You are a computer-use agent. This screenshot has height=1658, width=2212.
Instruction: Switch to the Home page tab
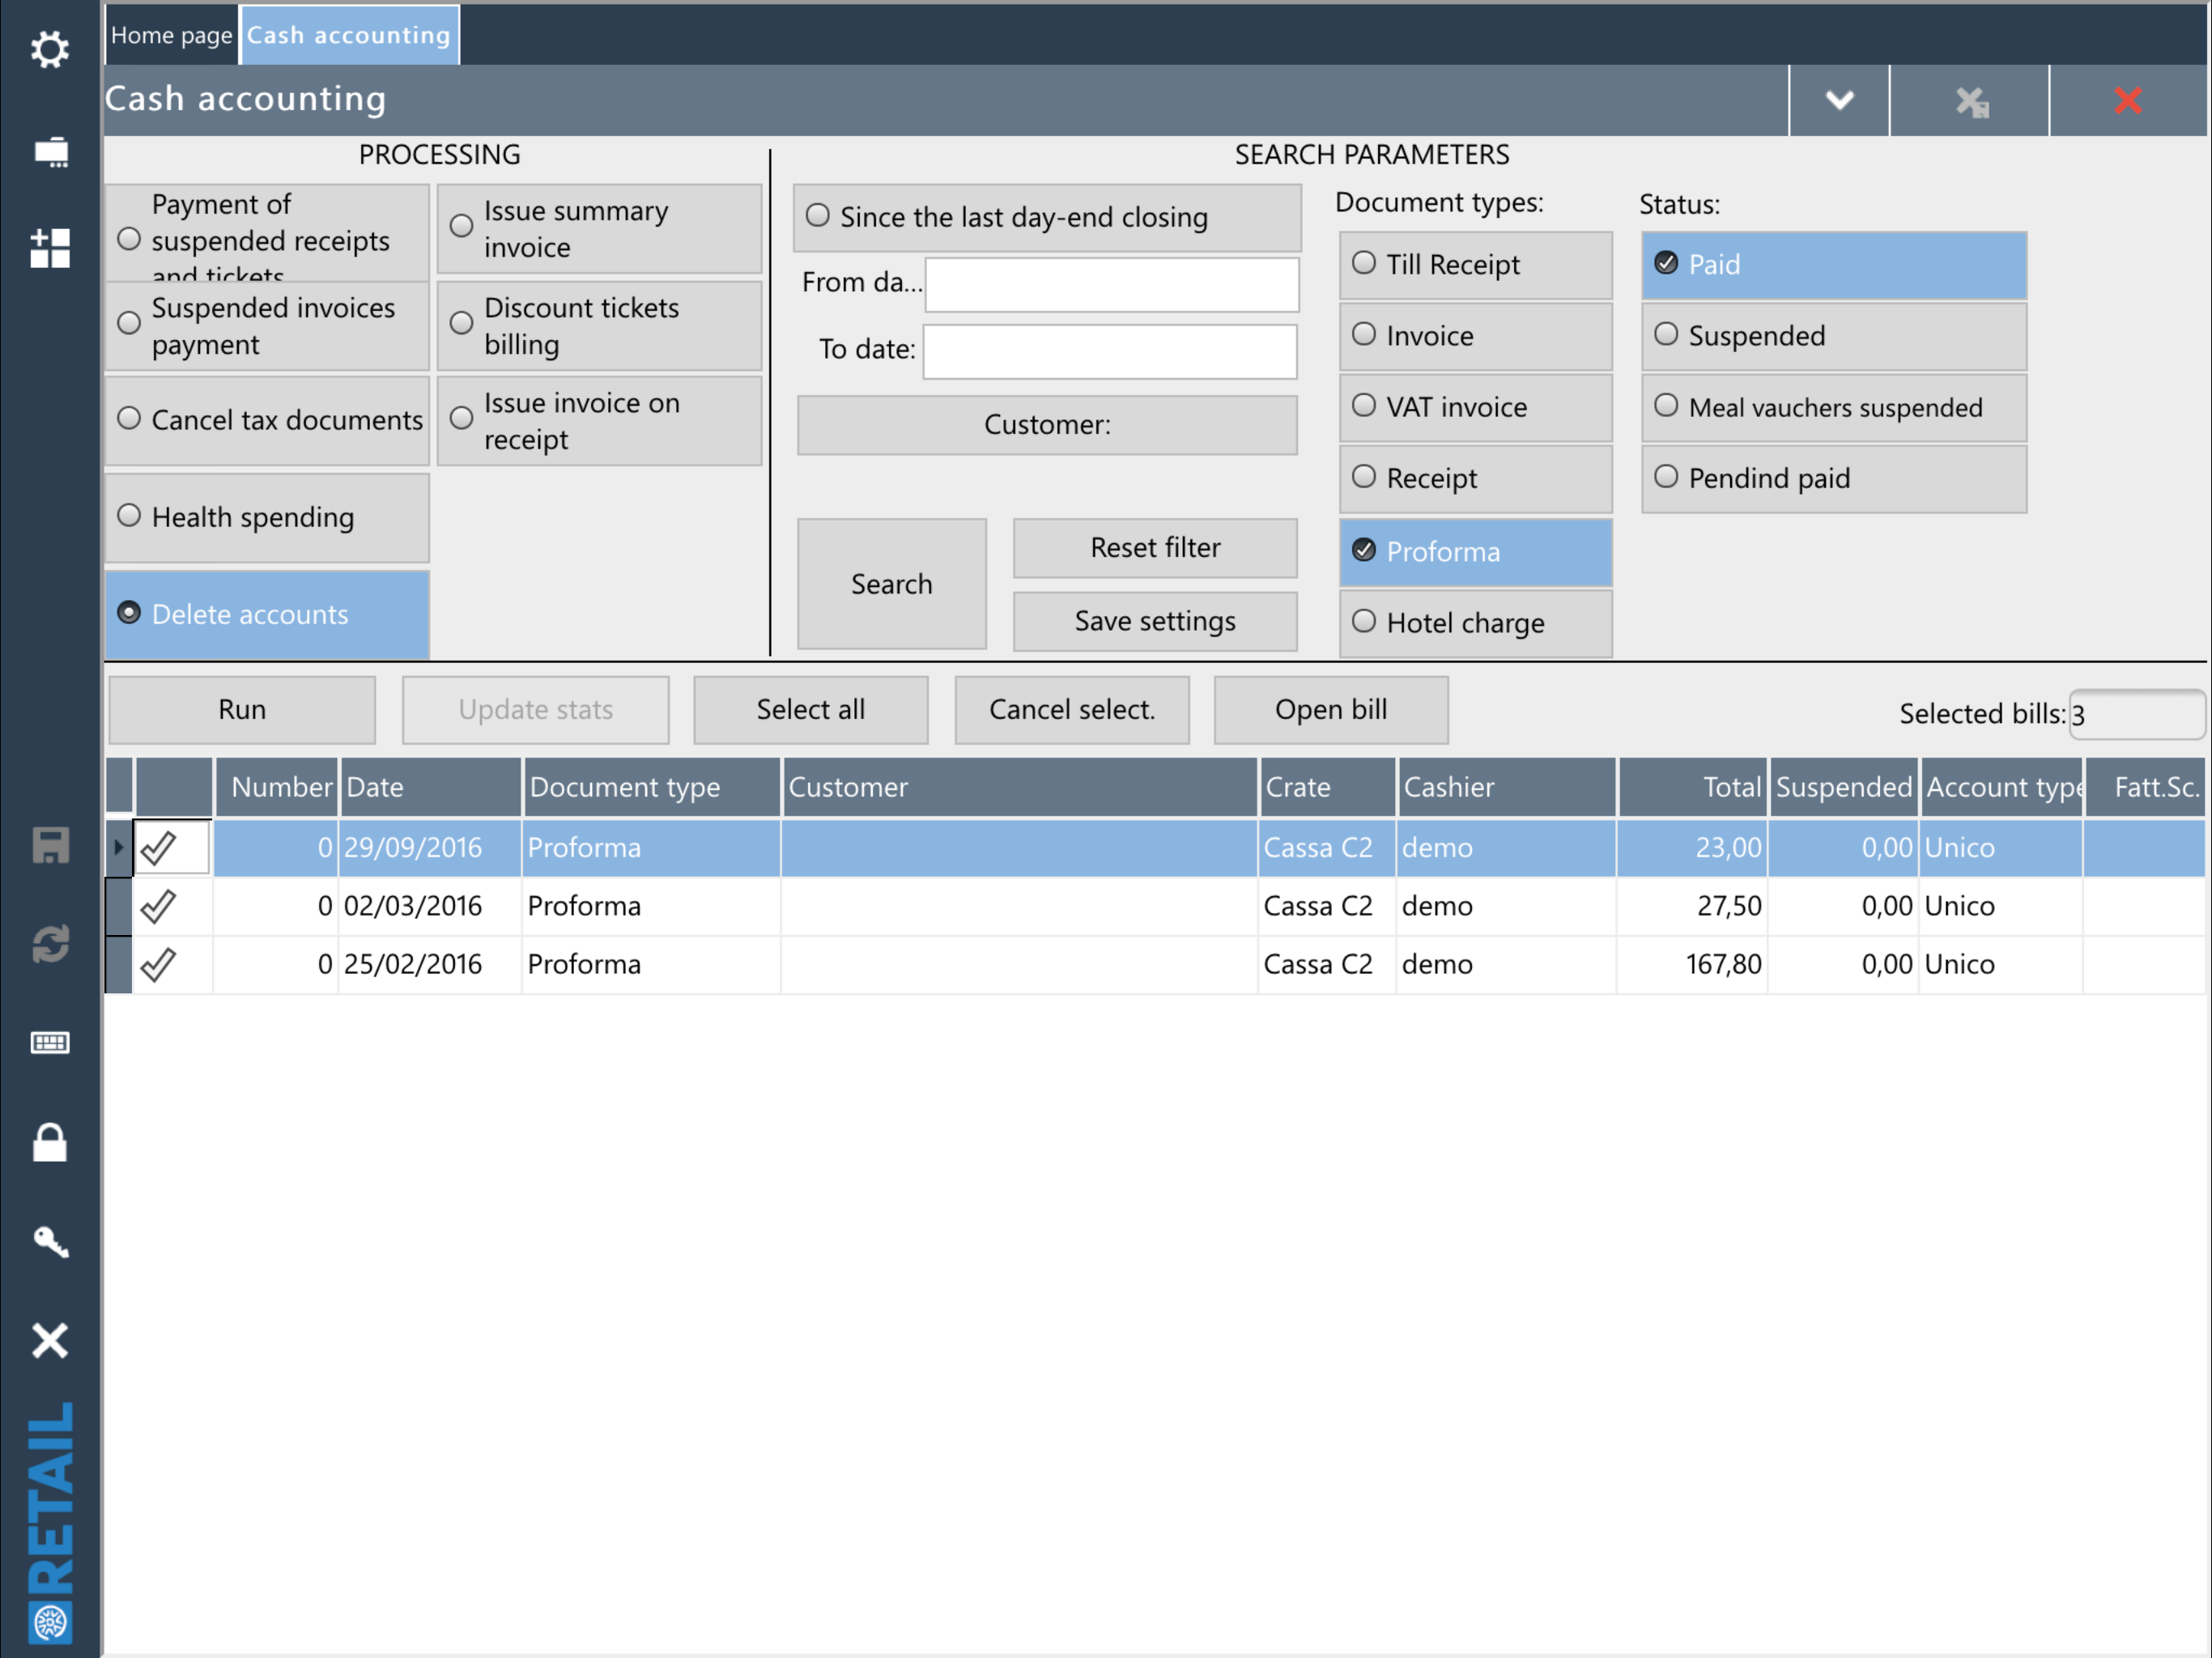(171, 35)
